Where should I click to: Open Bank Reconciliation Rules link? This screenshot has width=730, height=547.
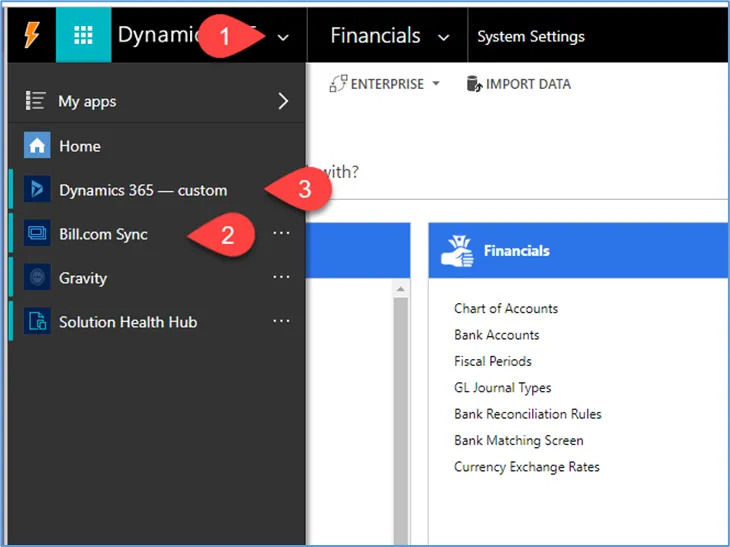pos(528,414)
